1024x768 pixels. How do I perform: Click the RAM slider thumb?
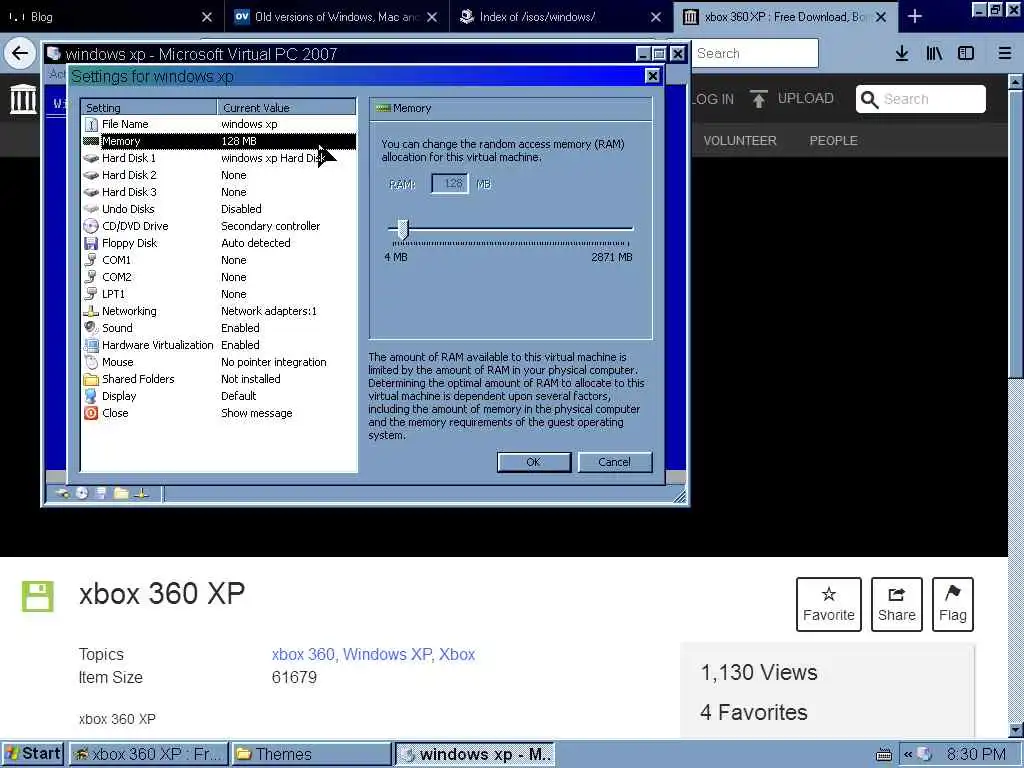pyautogui.click(x=403, y=230)
